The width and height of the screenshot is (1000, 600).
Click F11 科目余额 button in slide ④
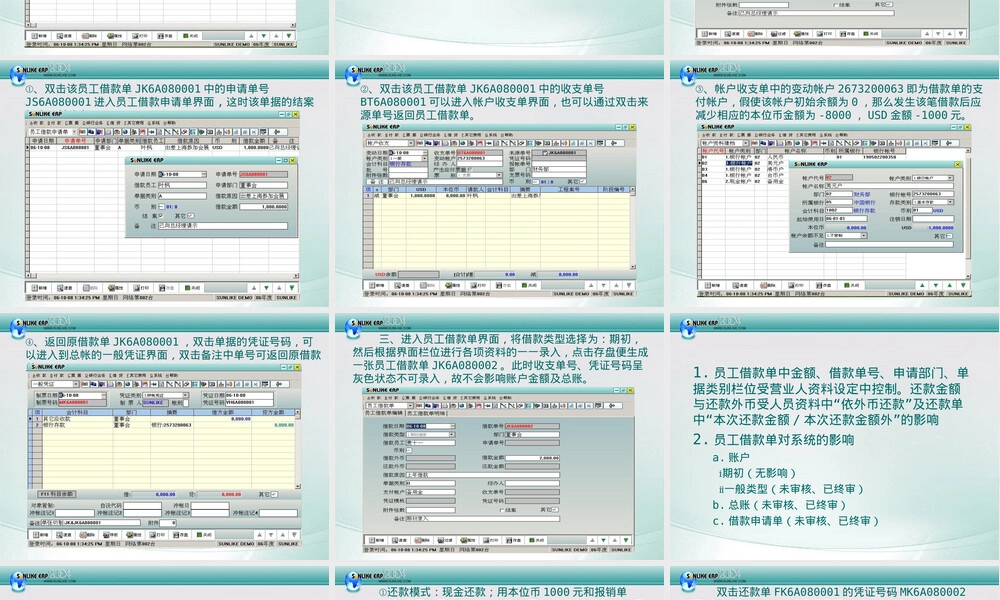[x=57, y=494]
